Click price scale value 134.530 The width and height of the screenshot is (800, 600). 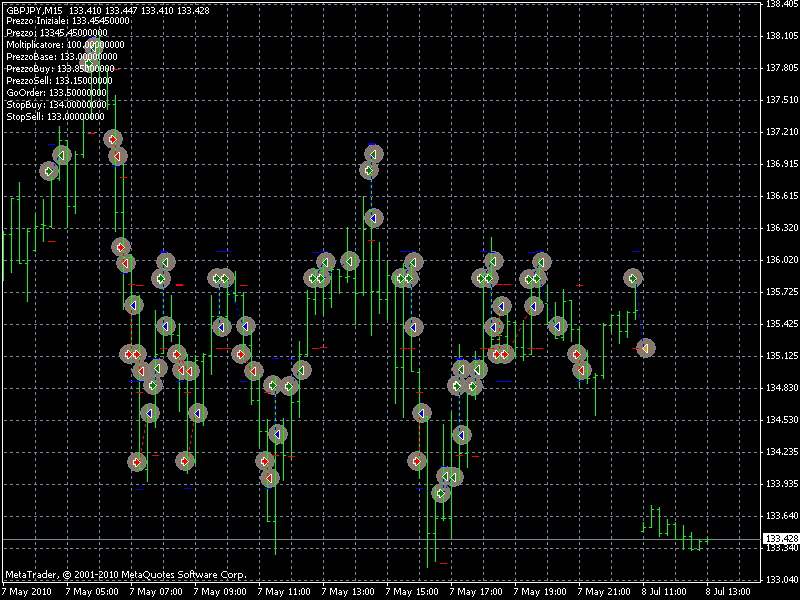[x=781, y=420]
